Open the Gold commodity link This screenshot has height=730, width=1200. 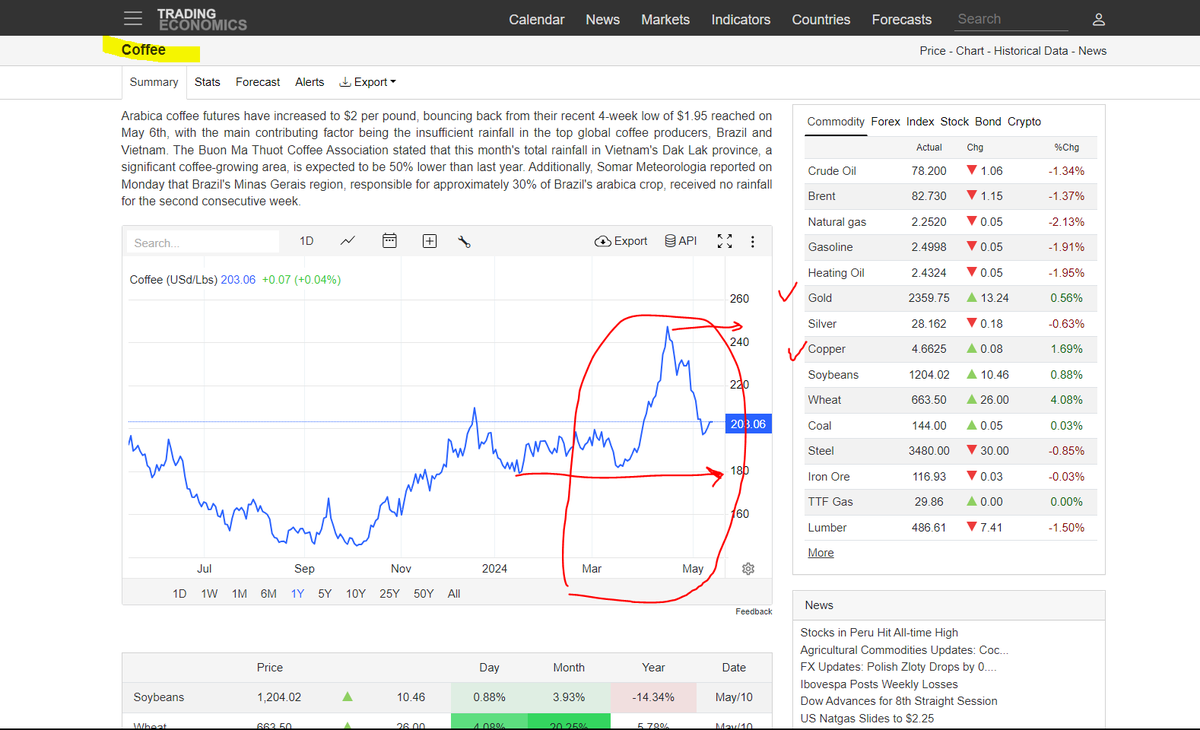click(x=820, y=298)
